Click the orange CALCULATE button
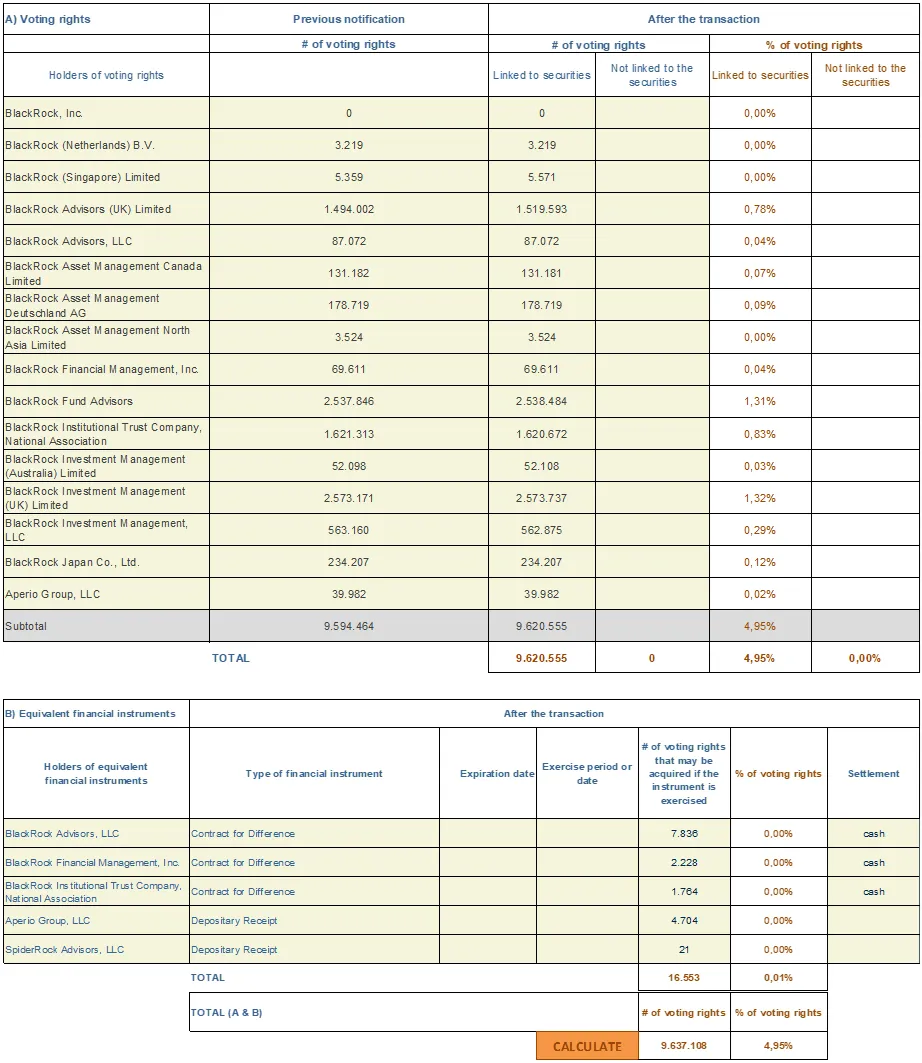The width and height of the screenshot is (922, 1063). (x=587, y=1046)
